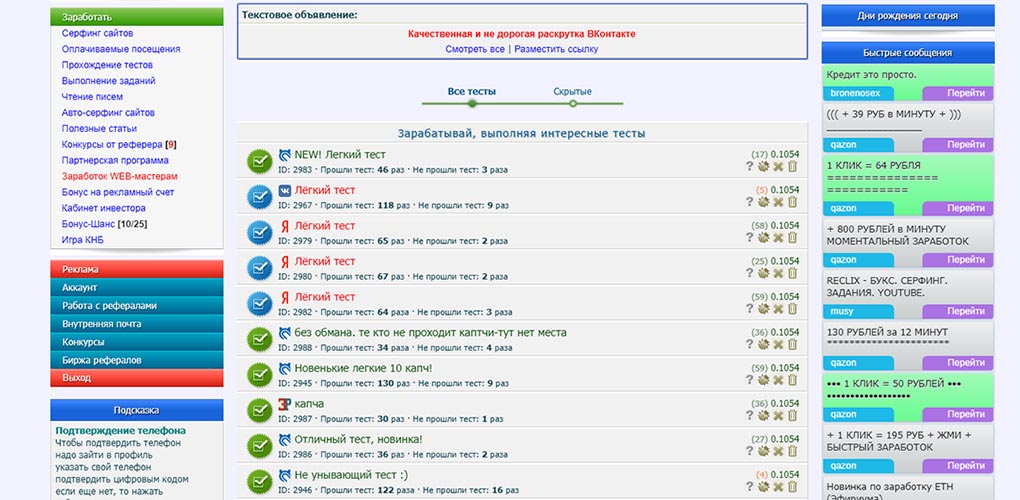Click the X icon for test ID 2979
Image resolution: width=1020 pixels, height=500 pixels.
pyautogui.click(x=778, y=237)
